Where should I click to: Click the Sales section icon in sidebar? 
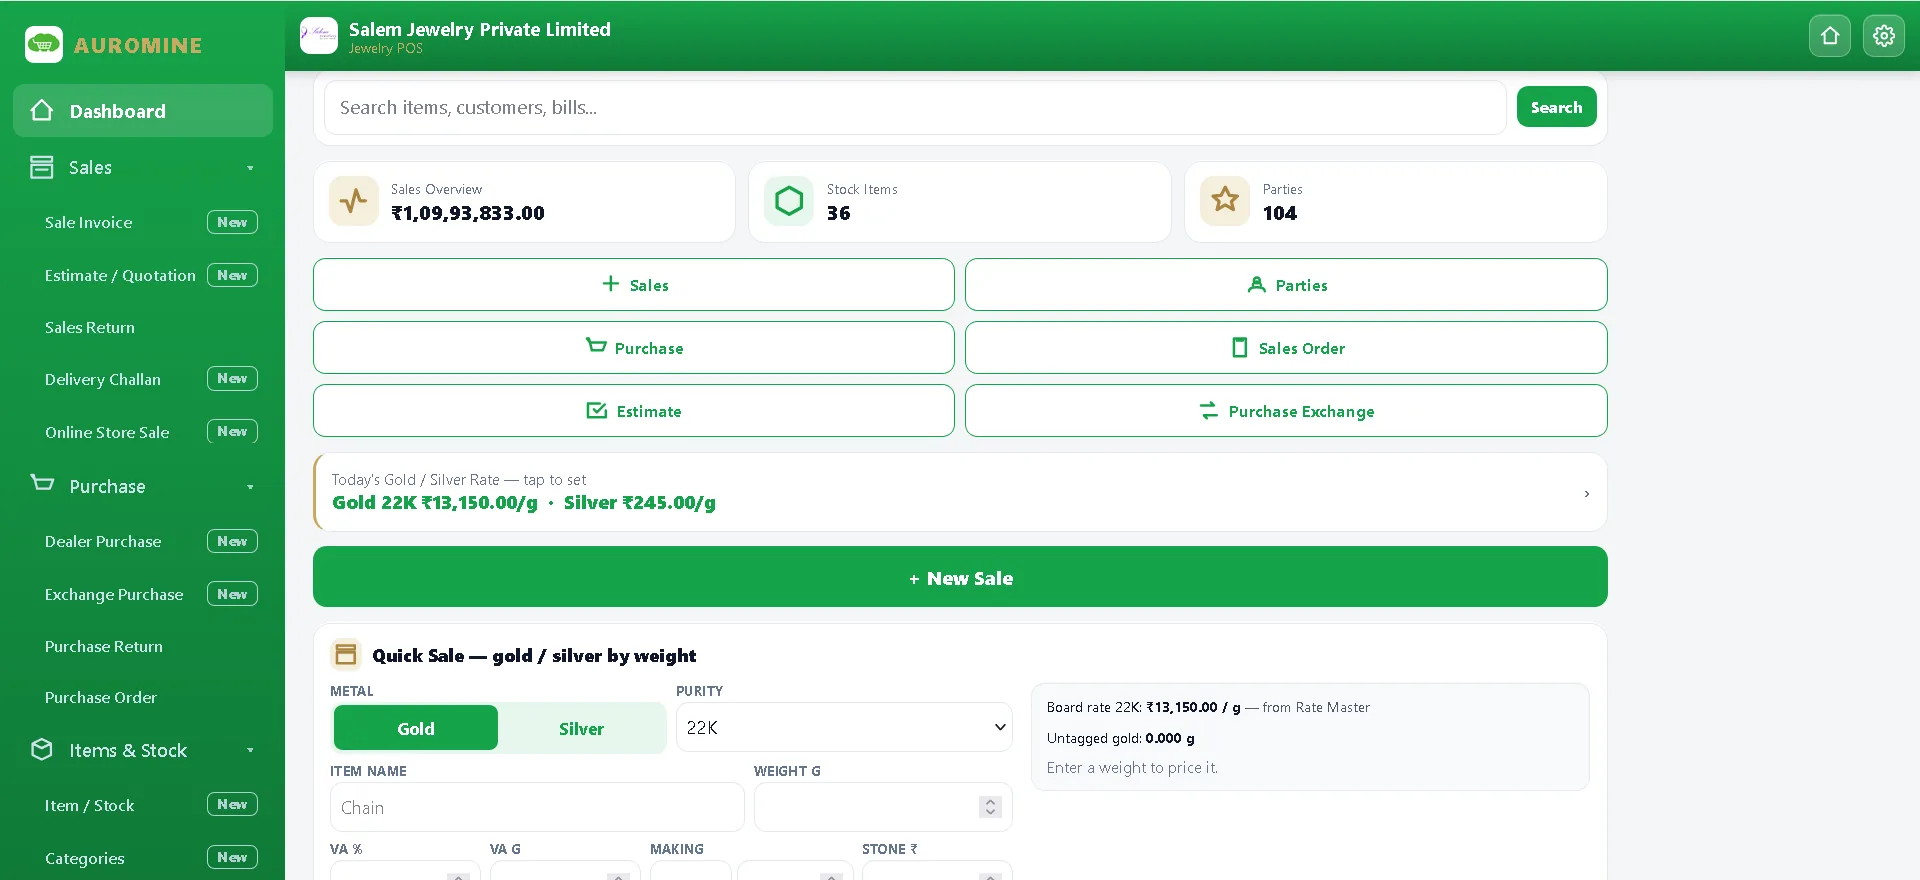[x=42, y=167]
